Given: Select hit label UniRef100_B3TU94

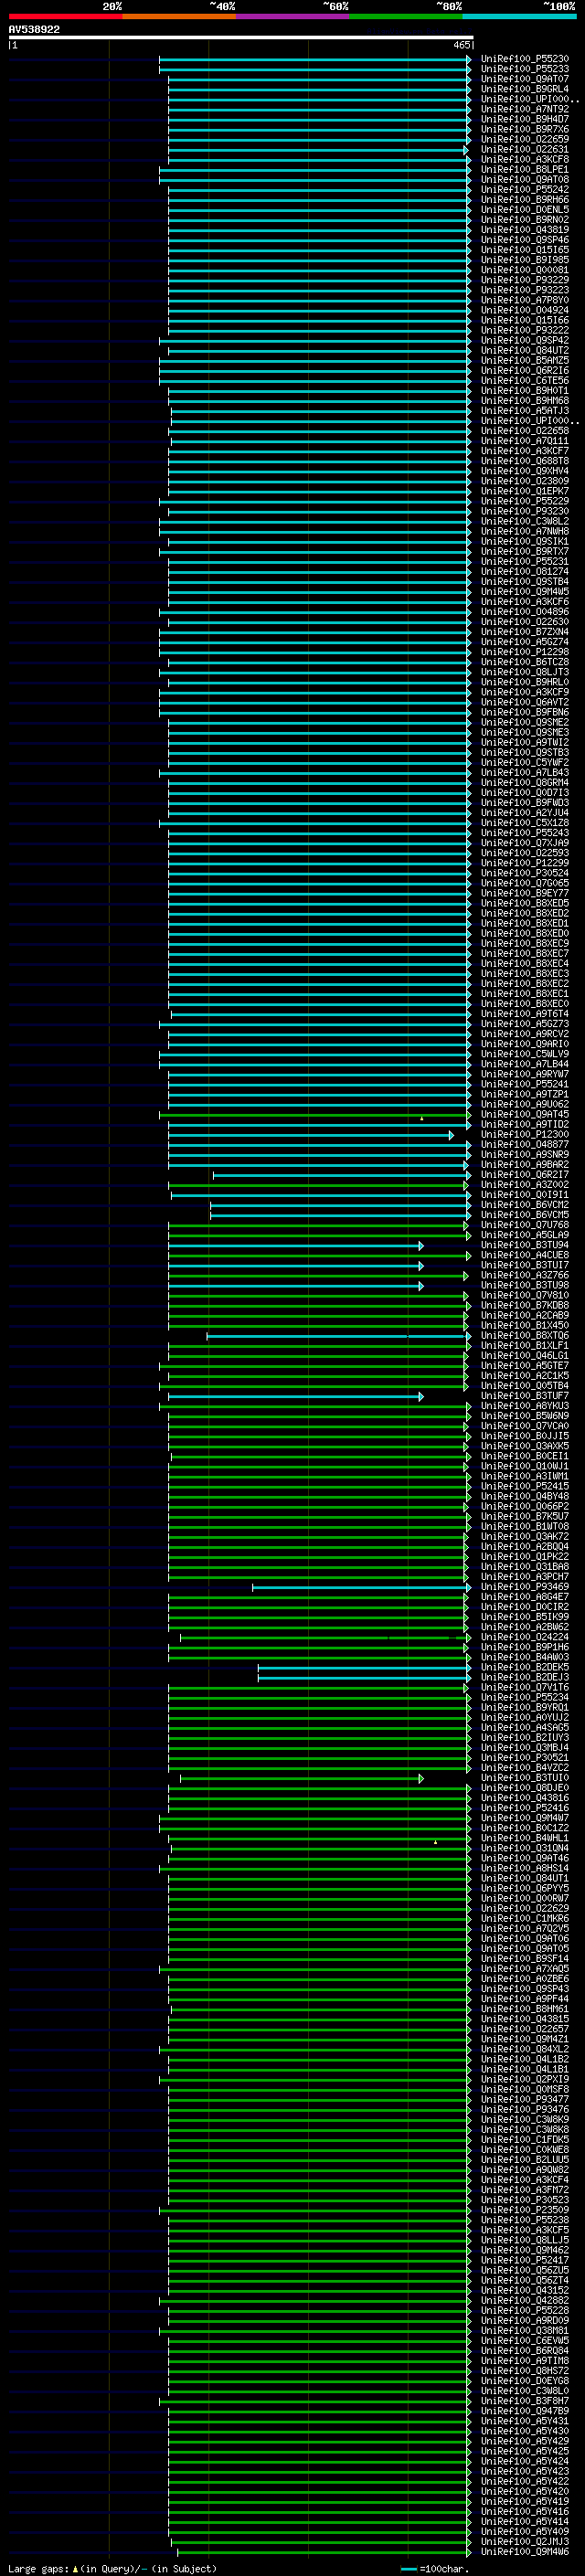Looking at the screenshot, I should (x=524, y=1246).
